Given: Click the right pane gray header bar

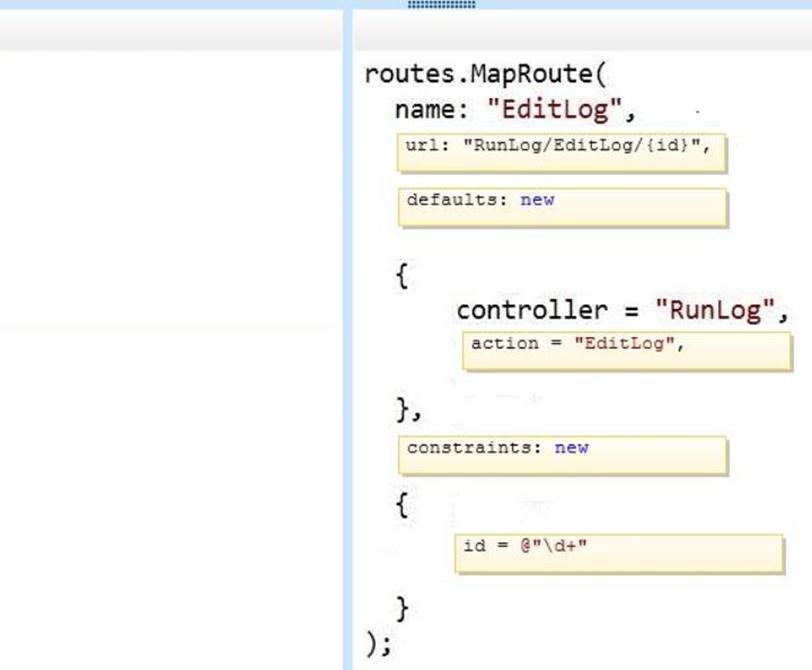Looking at the screenshot, I should click(x=582, y=31).
